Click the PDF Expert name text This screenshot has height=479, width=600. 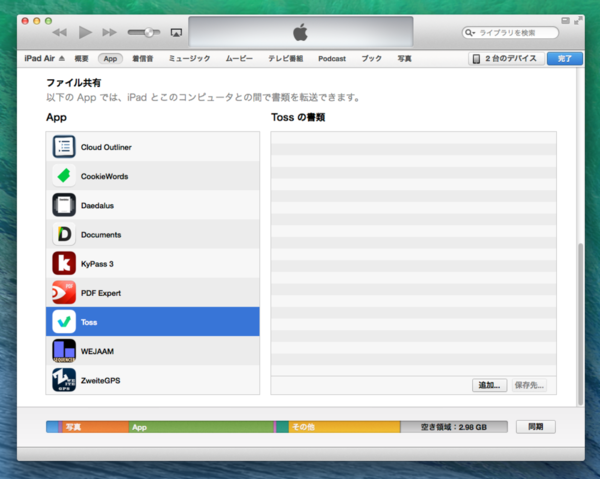tap(101, 293)
